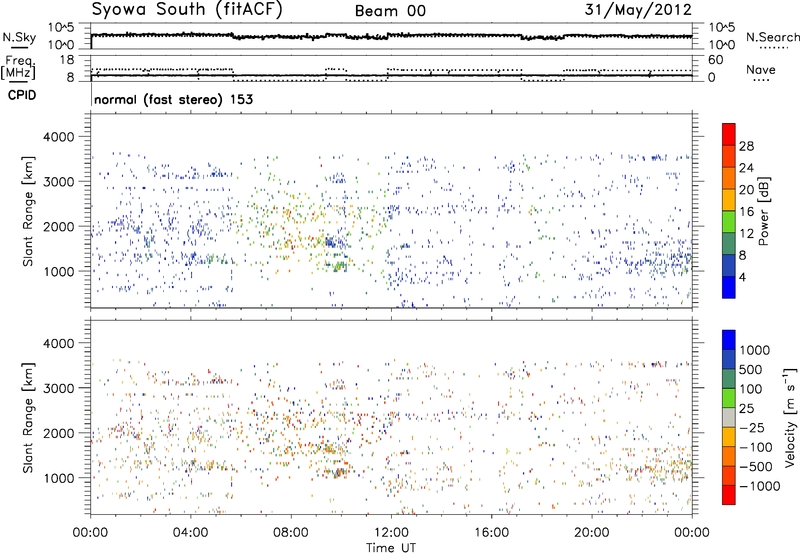Click the "N.Search" legend label
The image size is (800, 554).
[773, 37]
